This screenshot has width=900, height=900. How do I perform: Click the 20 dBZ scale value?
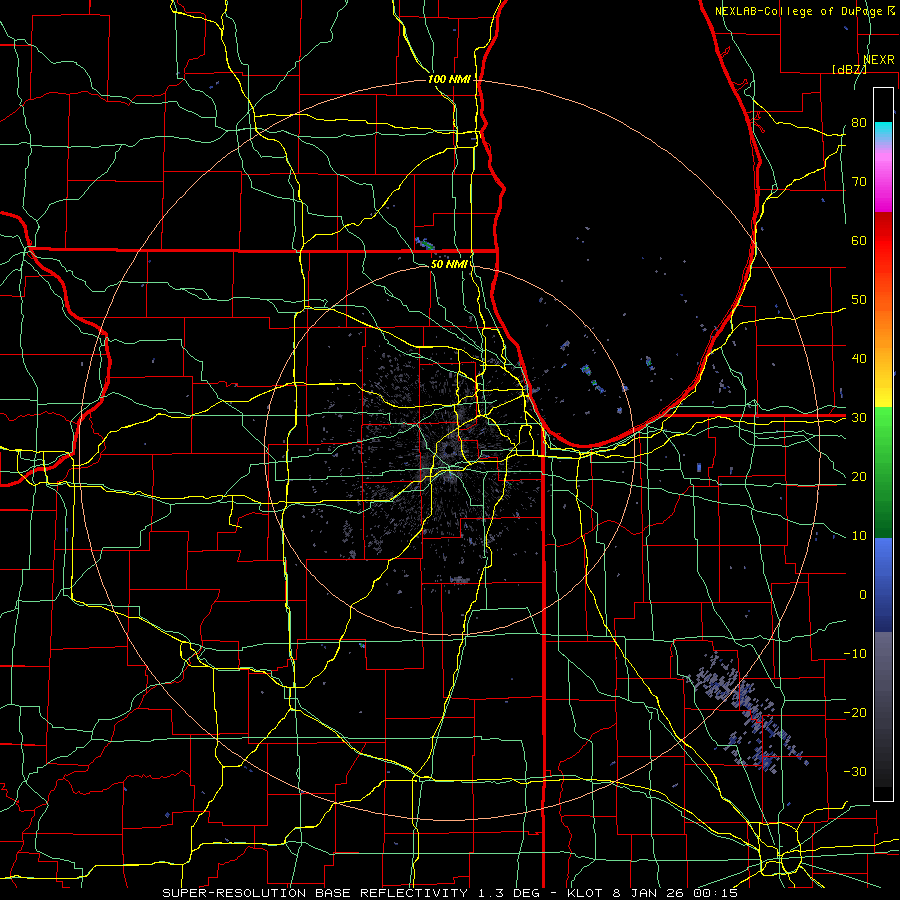click(859, 476)
